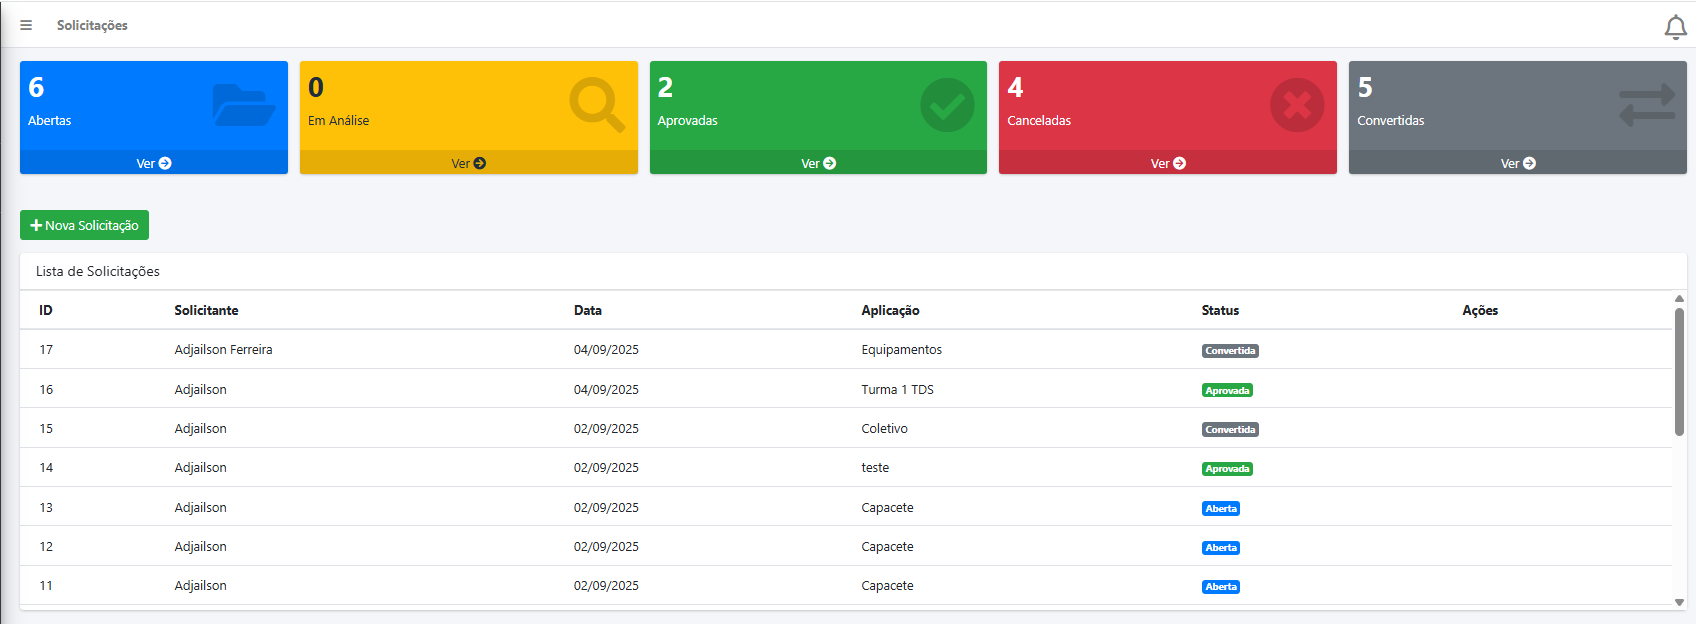Click Convertida badge in row 17
1696x624 pixels.
coord(1230,351)
